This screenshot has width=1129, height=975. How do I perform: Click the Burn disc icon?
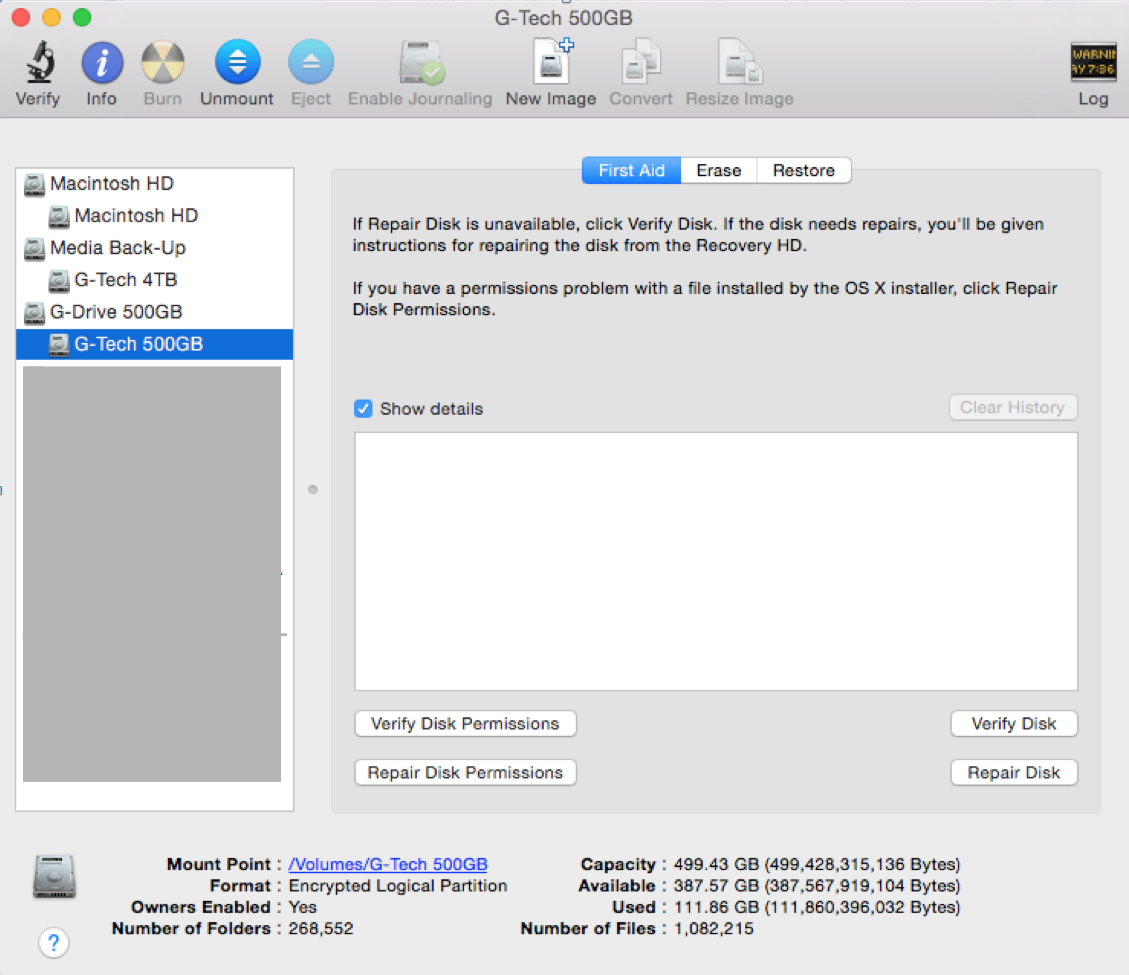pyautogui.click(x=163, y=62)
